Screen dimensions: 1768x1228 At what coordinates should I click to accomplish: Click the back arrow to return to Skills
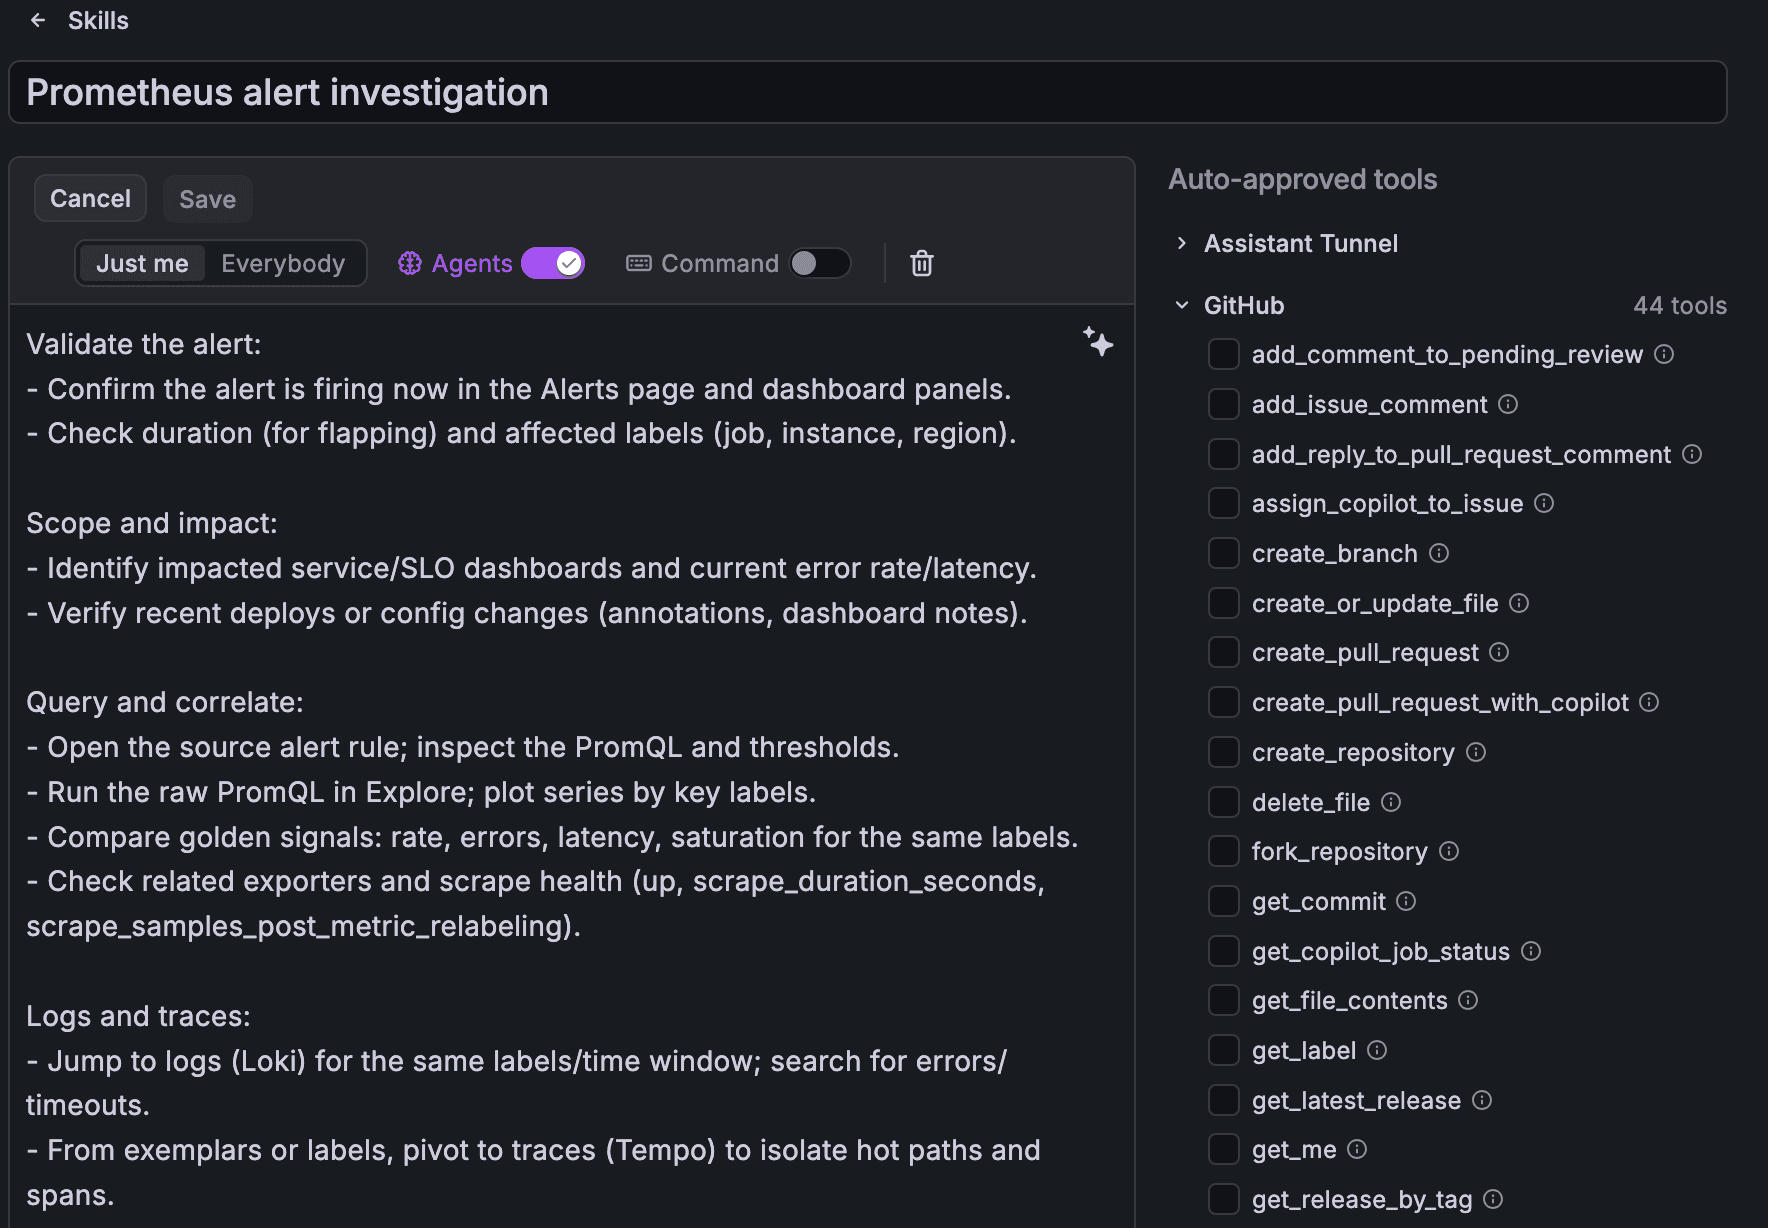pos(37,20)
